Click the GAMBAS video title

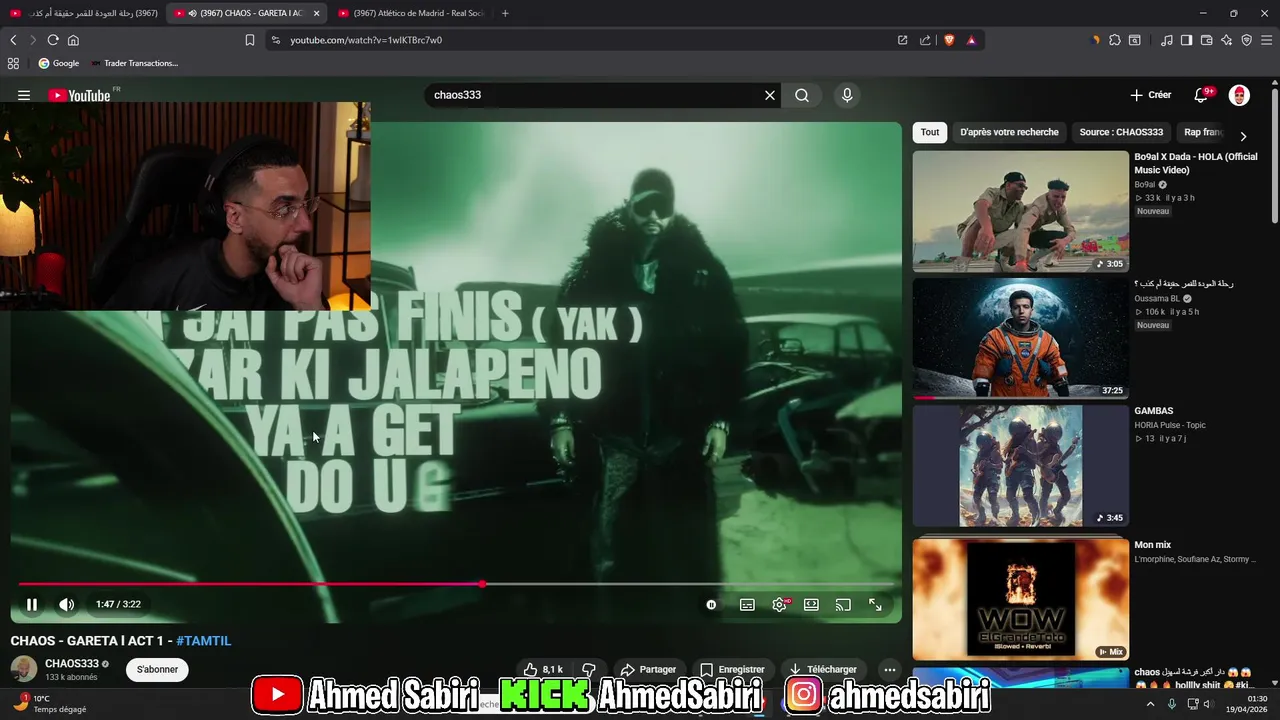click(1153, 411)
